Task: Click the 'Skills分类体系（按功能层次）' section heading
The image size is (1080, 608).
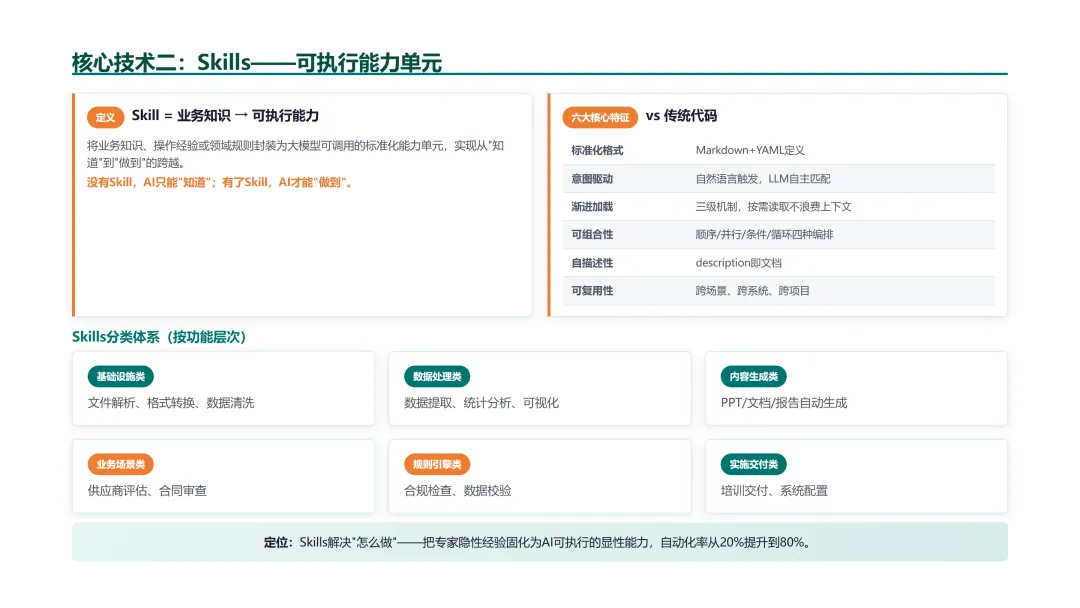Action: 159,337
